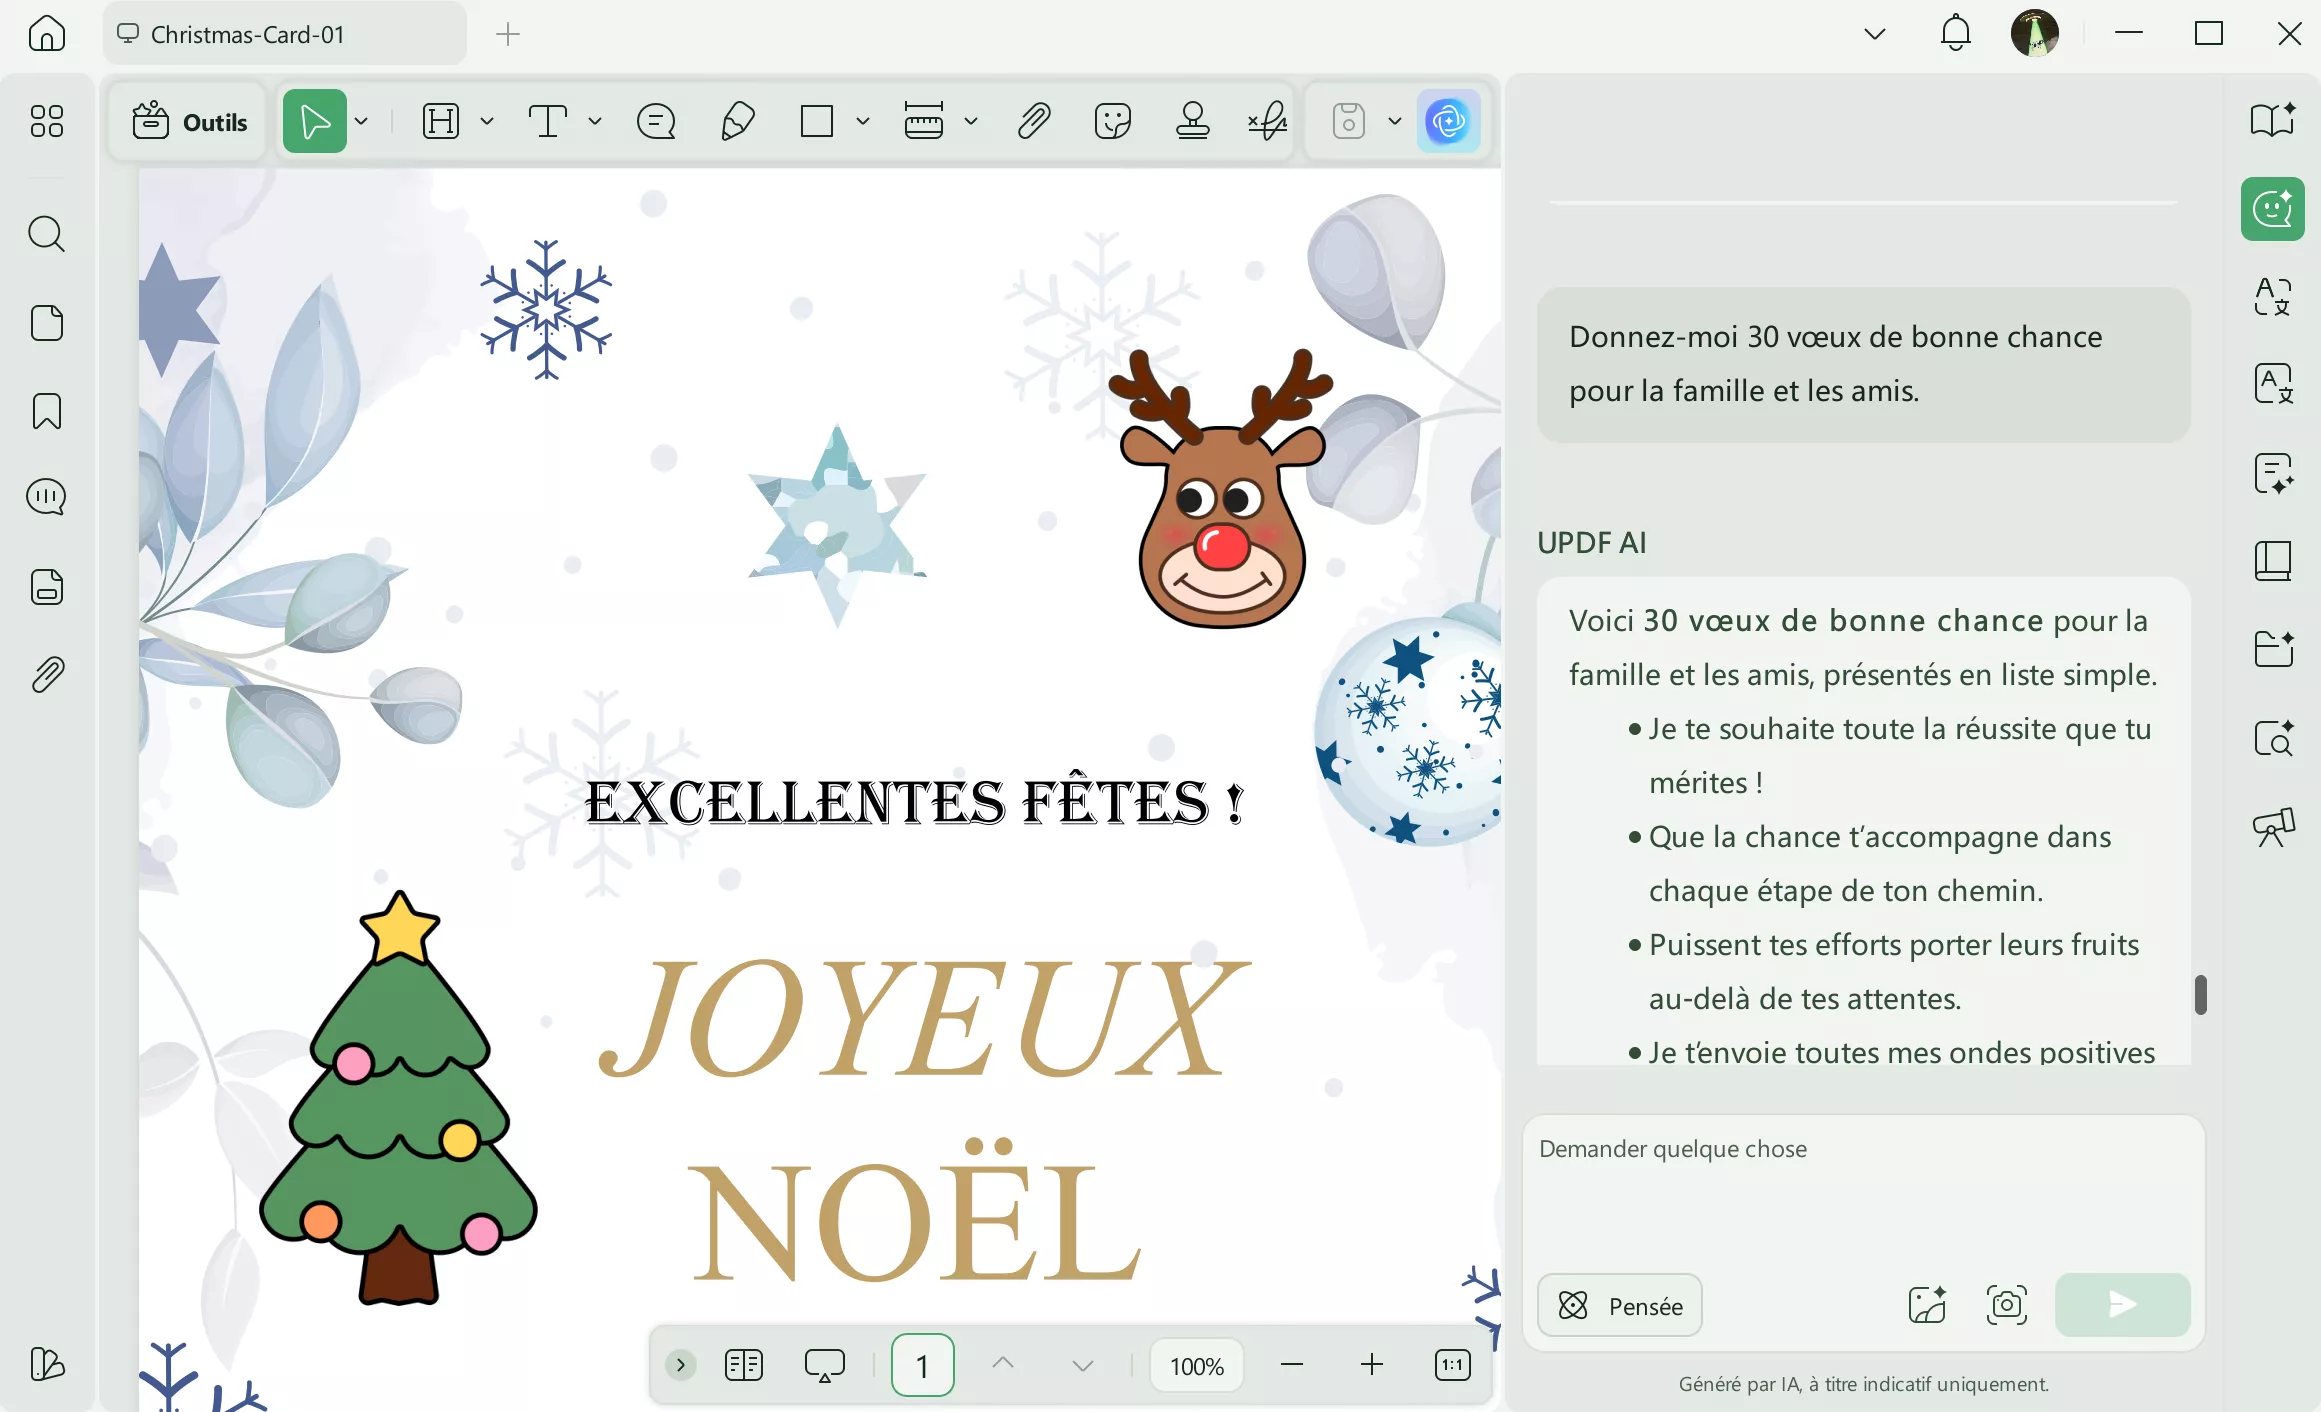
Task: Toggle the Pensée mode in the AI chat
Action: coord(1618,1305)
